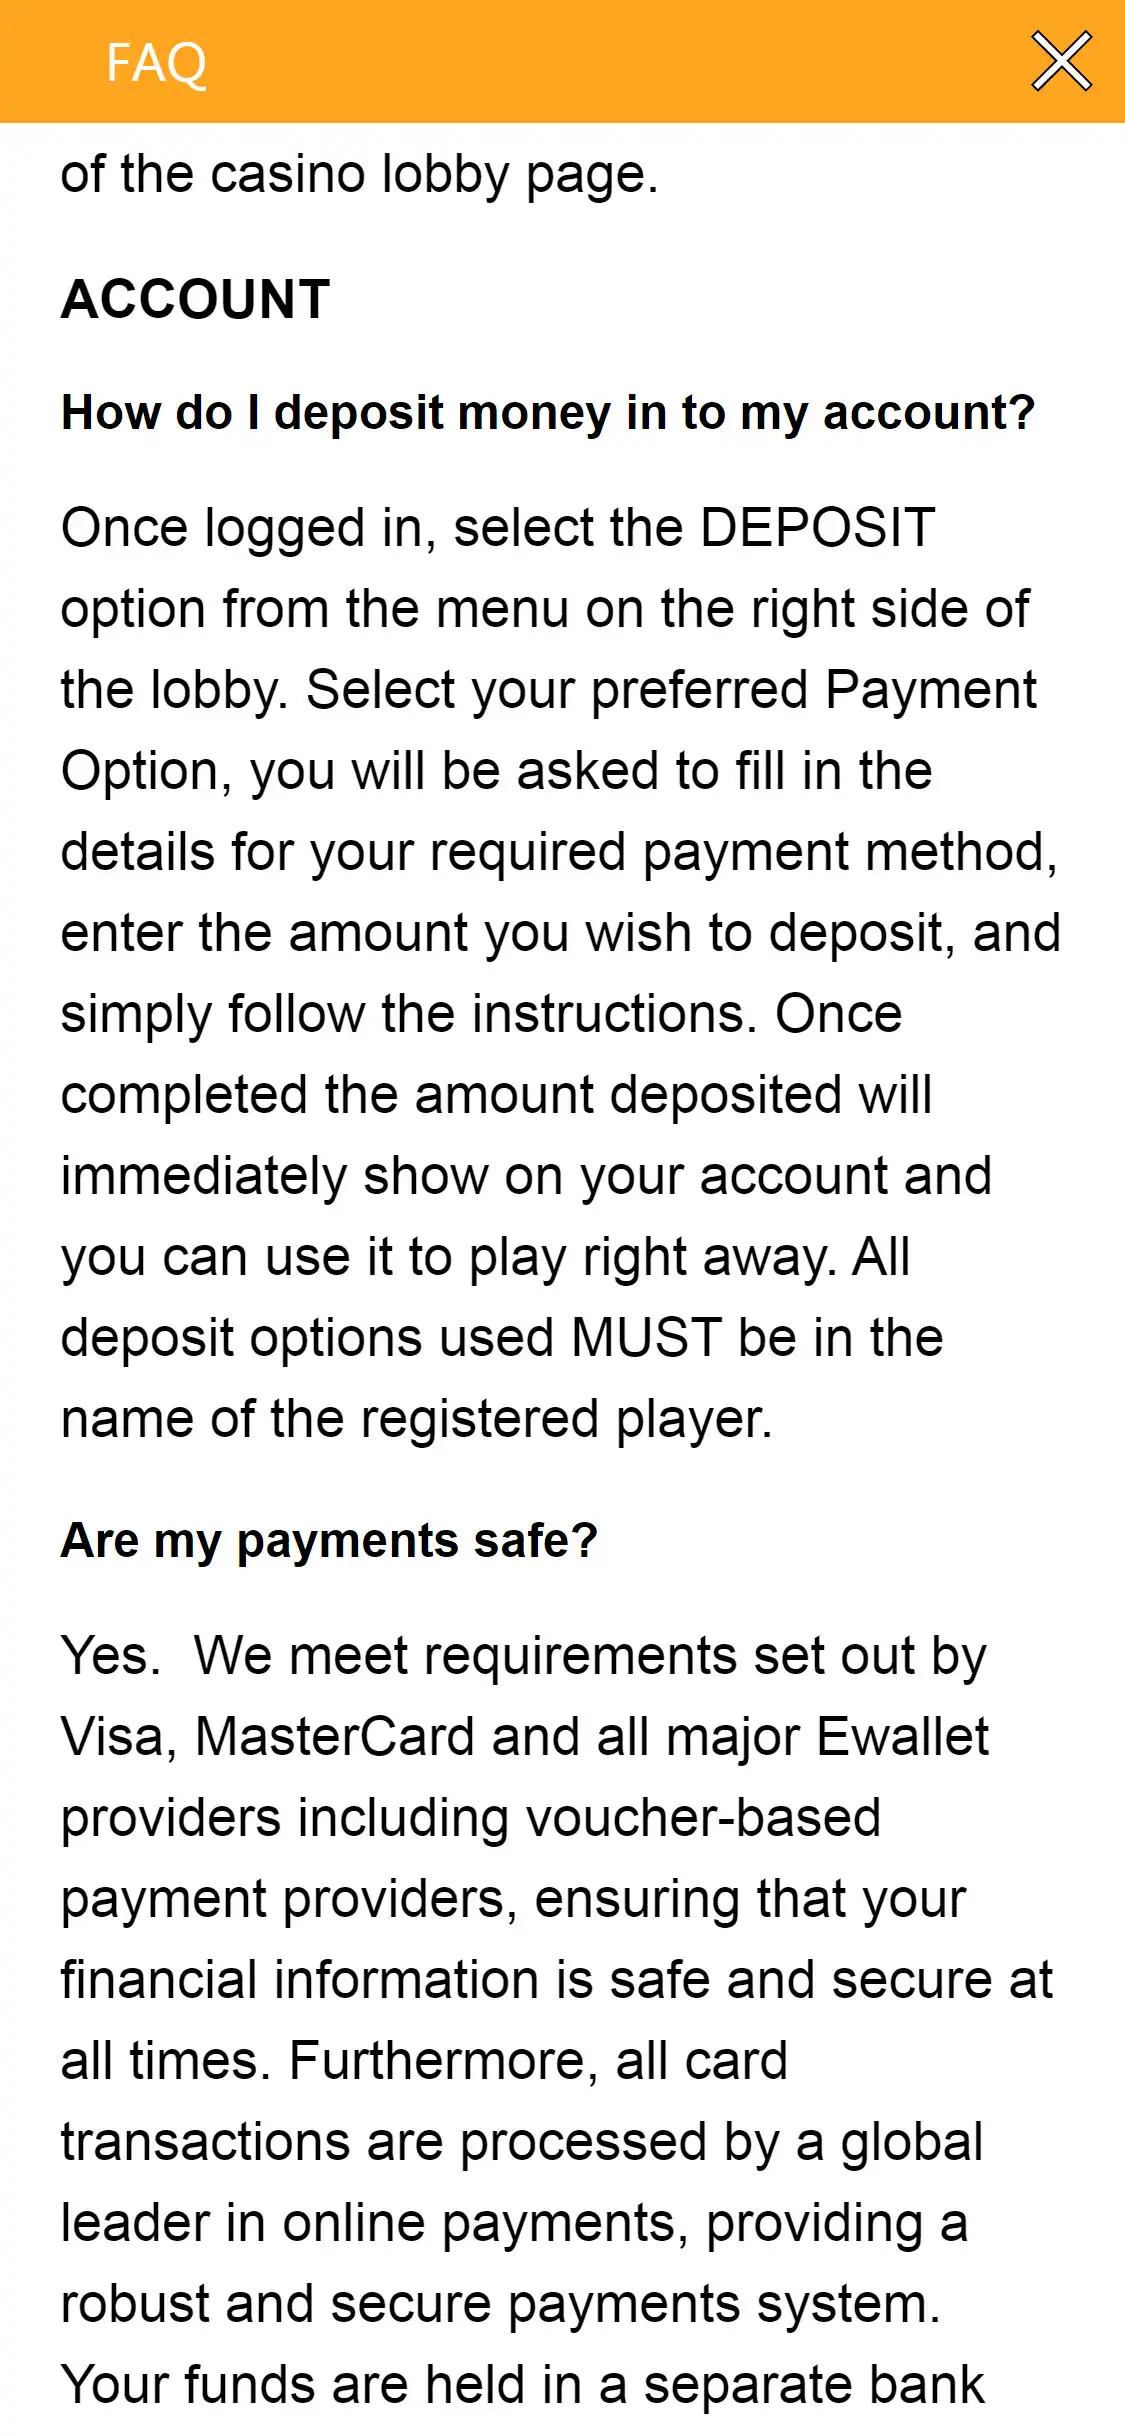Click the "Payment" word after "preferred"
Image resolution: width=1125 pixels, height=2436 pixels.
click(931, 690)
